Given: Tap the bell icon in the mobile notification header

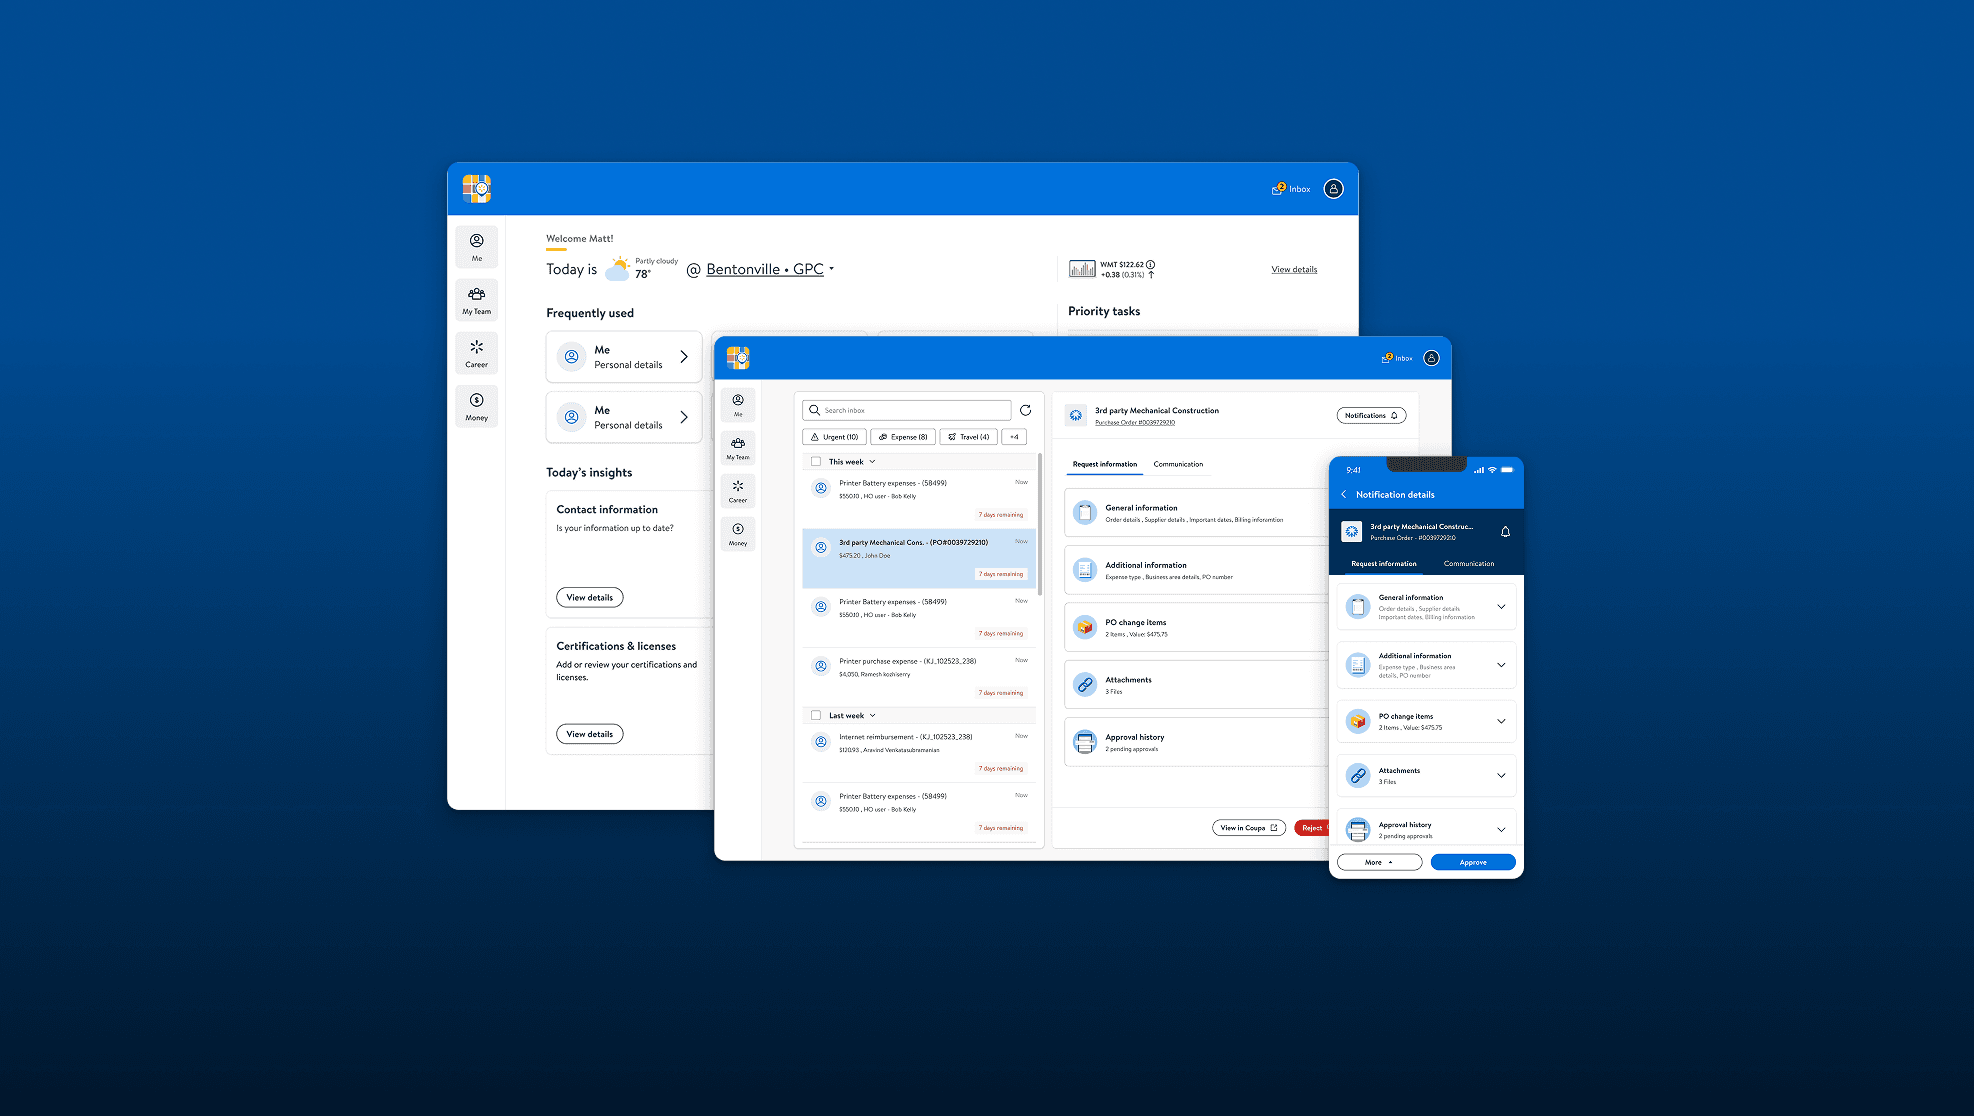Looking at the screenshot, I should coord(1505,532).
